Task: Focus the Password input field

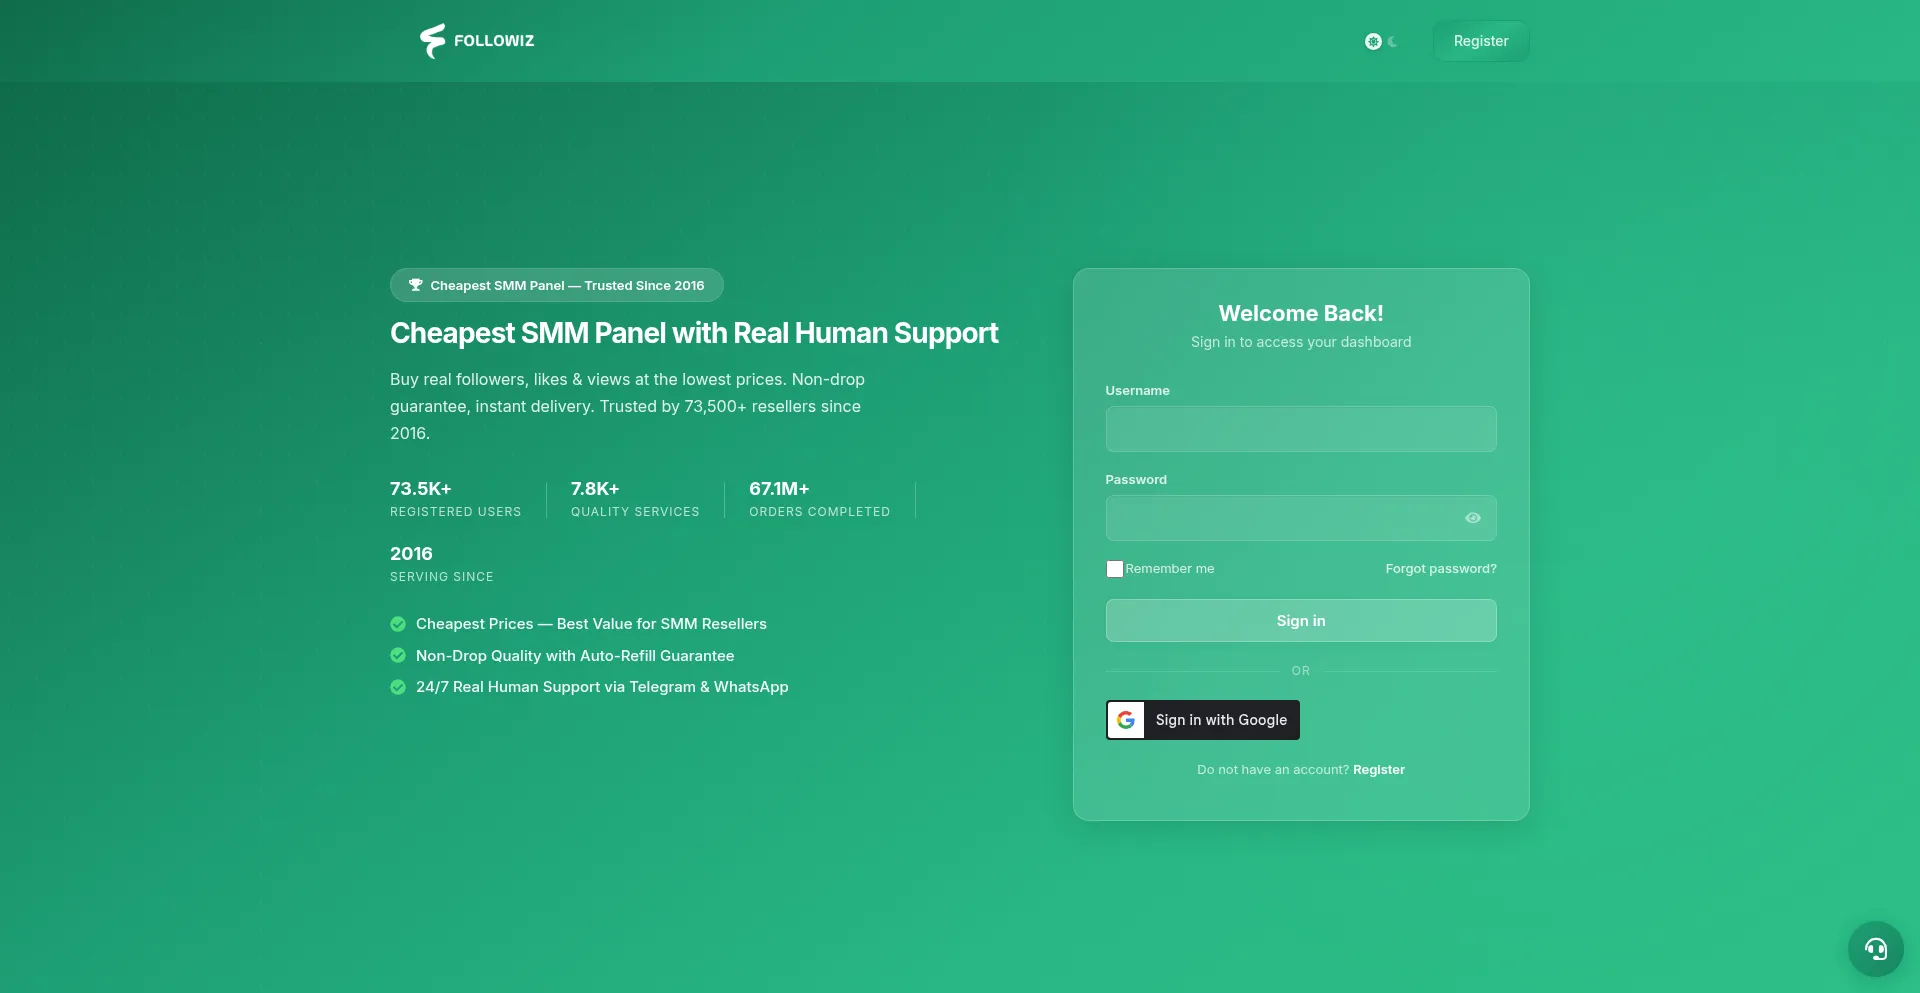Action: pyautogui.click(x=1301, y=518)
